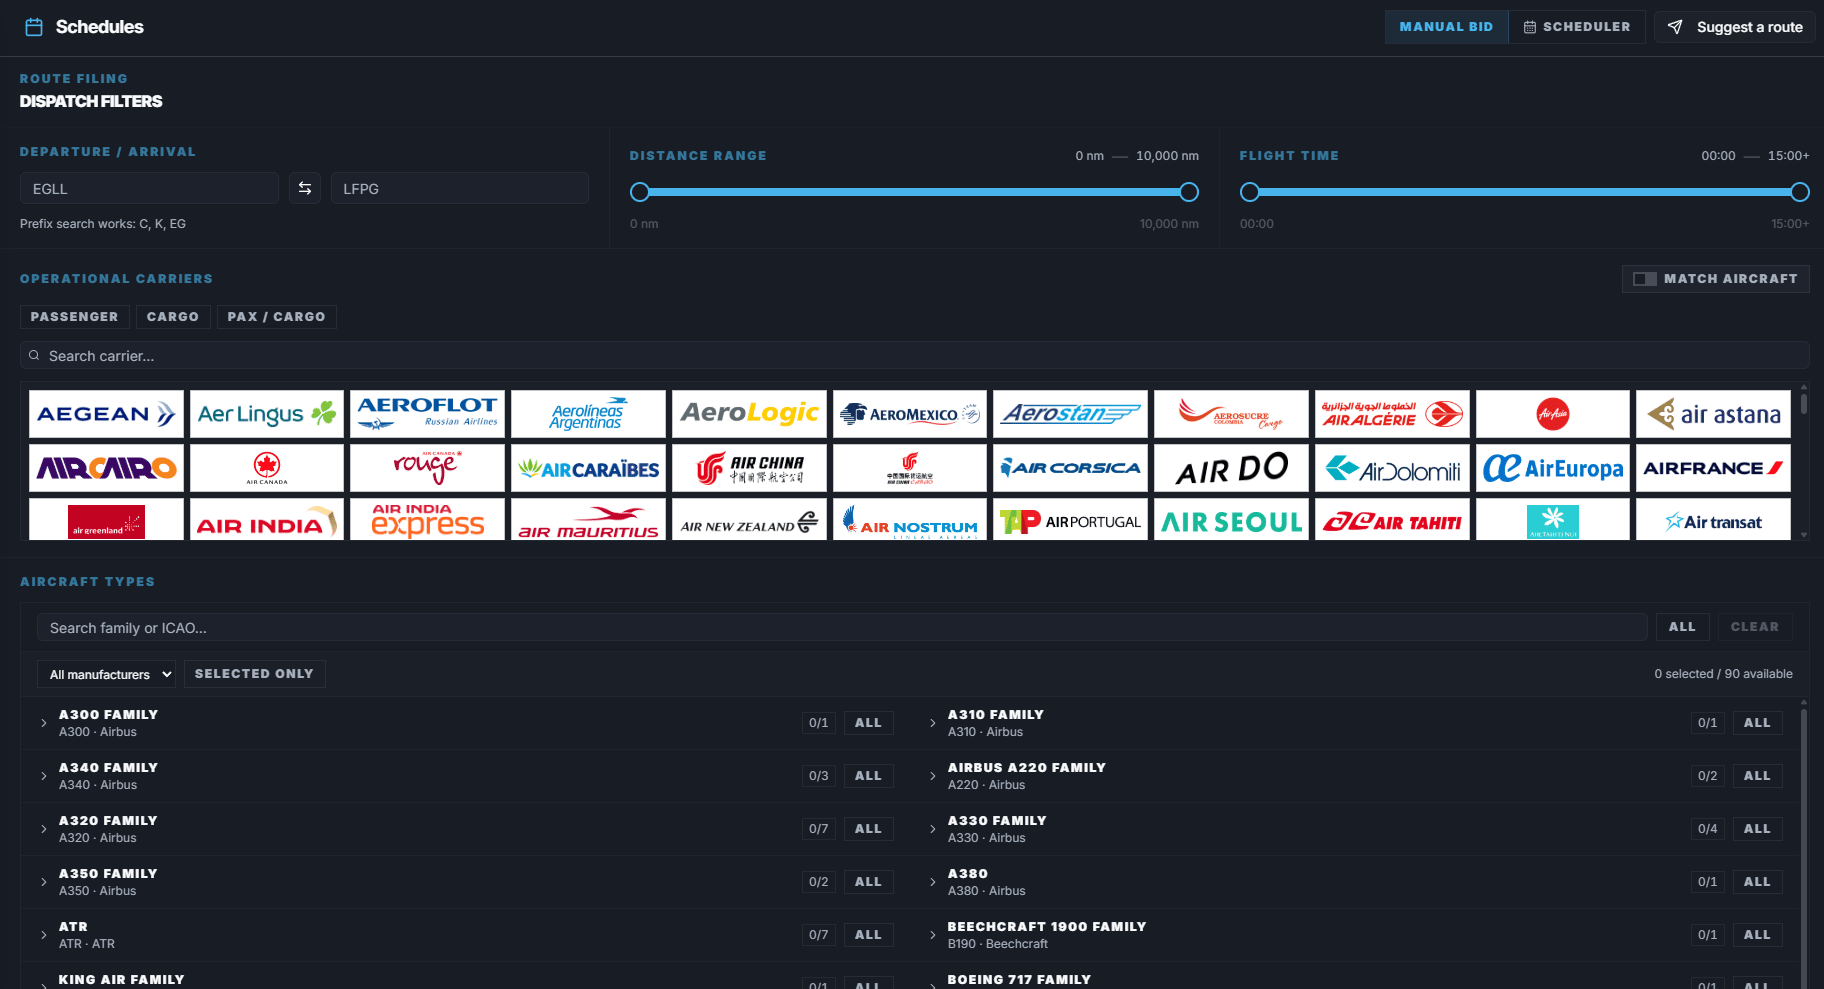Screen dimensions: 1824x989
Task: Select all ATR aircraft
Action: pyautogui.click(x=868, y=935)
